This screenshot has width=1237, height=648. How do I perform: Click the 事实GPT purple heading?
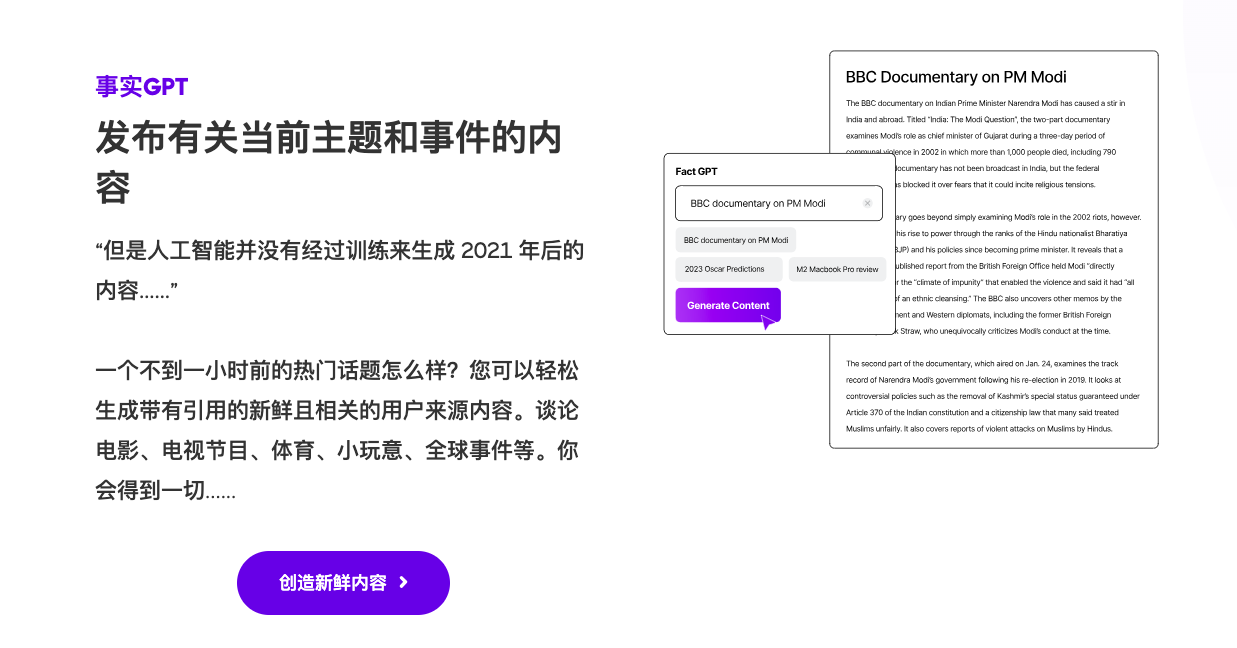click(142, 87)
